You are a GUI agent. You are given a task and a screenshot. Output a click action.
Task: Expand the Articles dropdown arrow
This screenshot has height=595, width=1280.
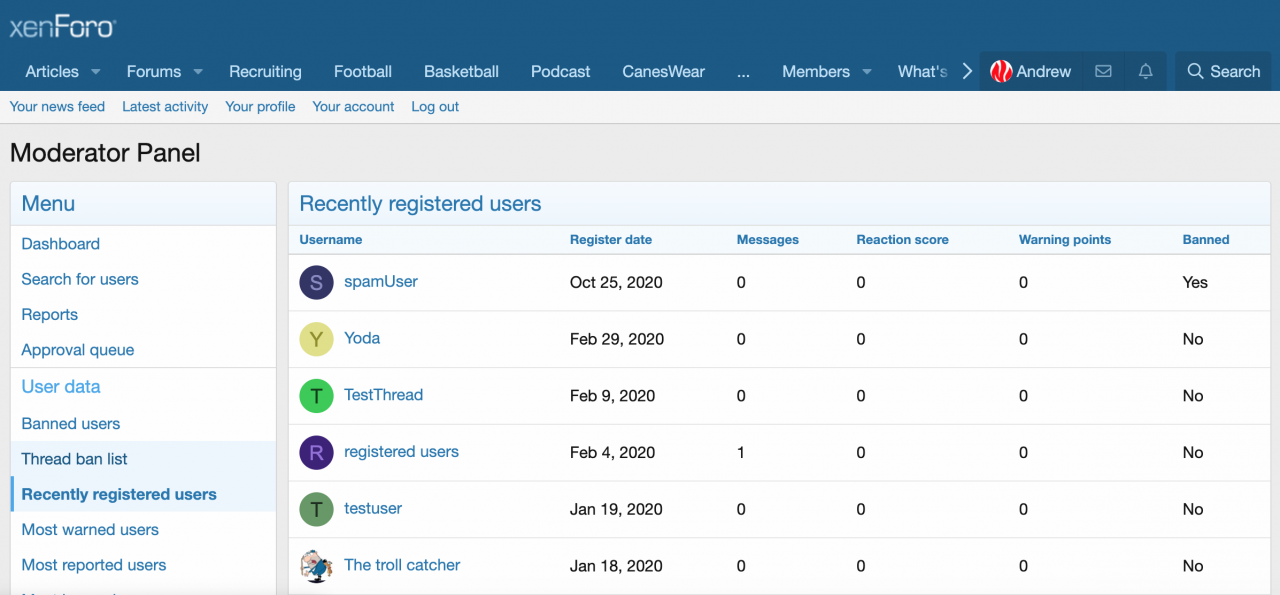96,72
